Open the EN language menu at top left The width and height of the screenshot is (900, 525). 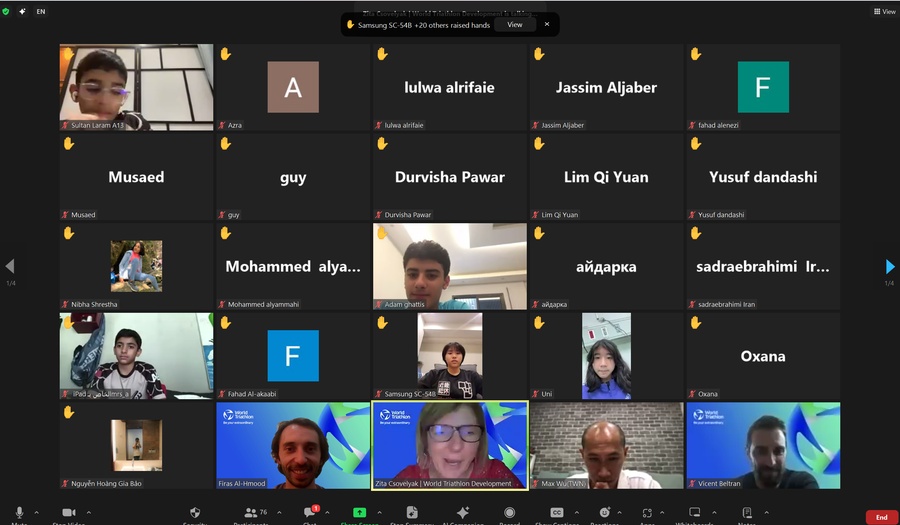tap(40, 11)
